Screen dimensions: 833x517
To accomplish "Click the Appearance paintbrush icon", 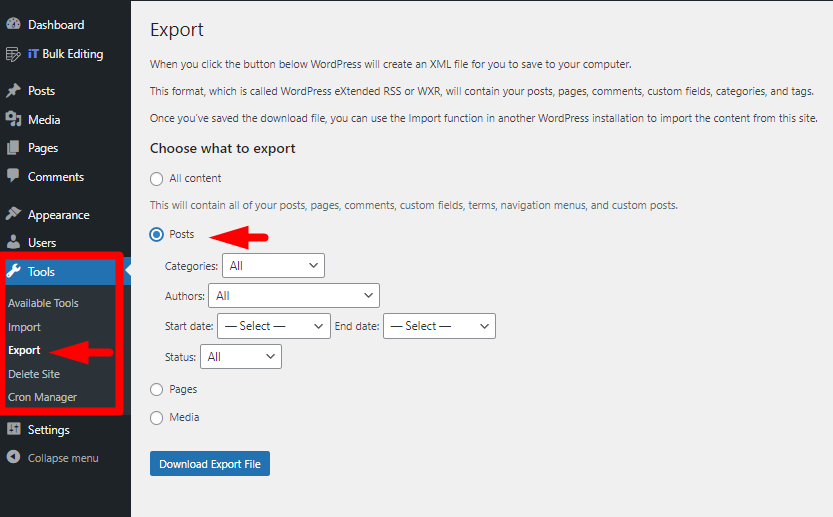I will (x=13, y=214).
